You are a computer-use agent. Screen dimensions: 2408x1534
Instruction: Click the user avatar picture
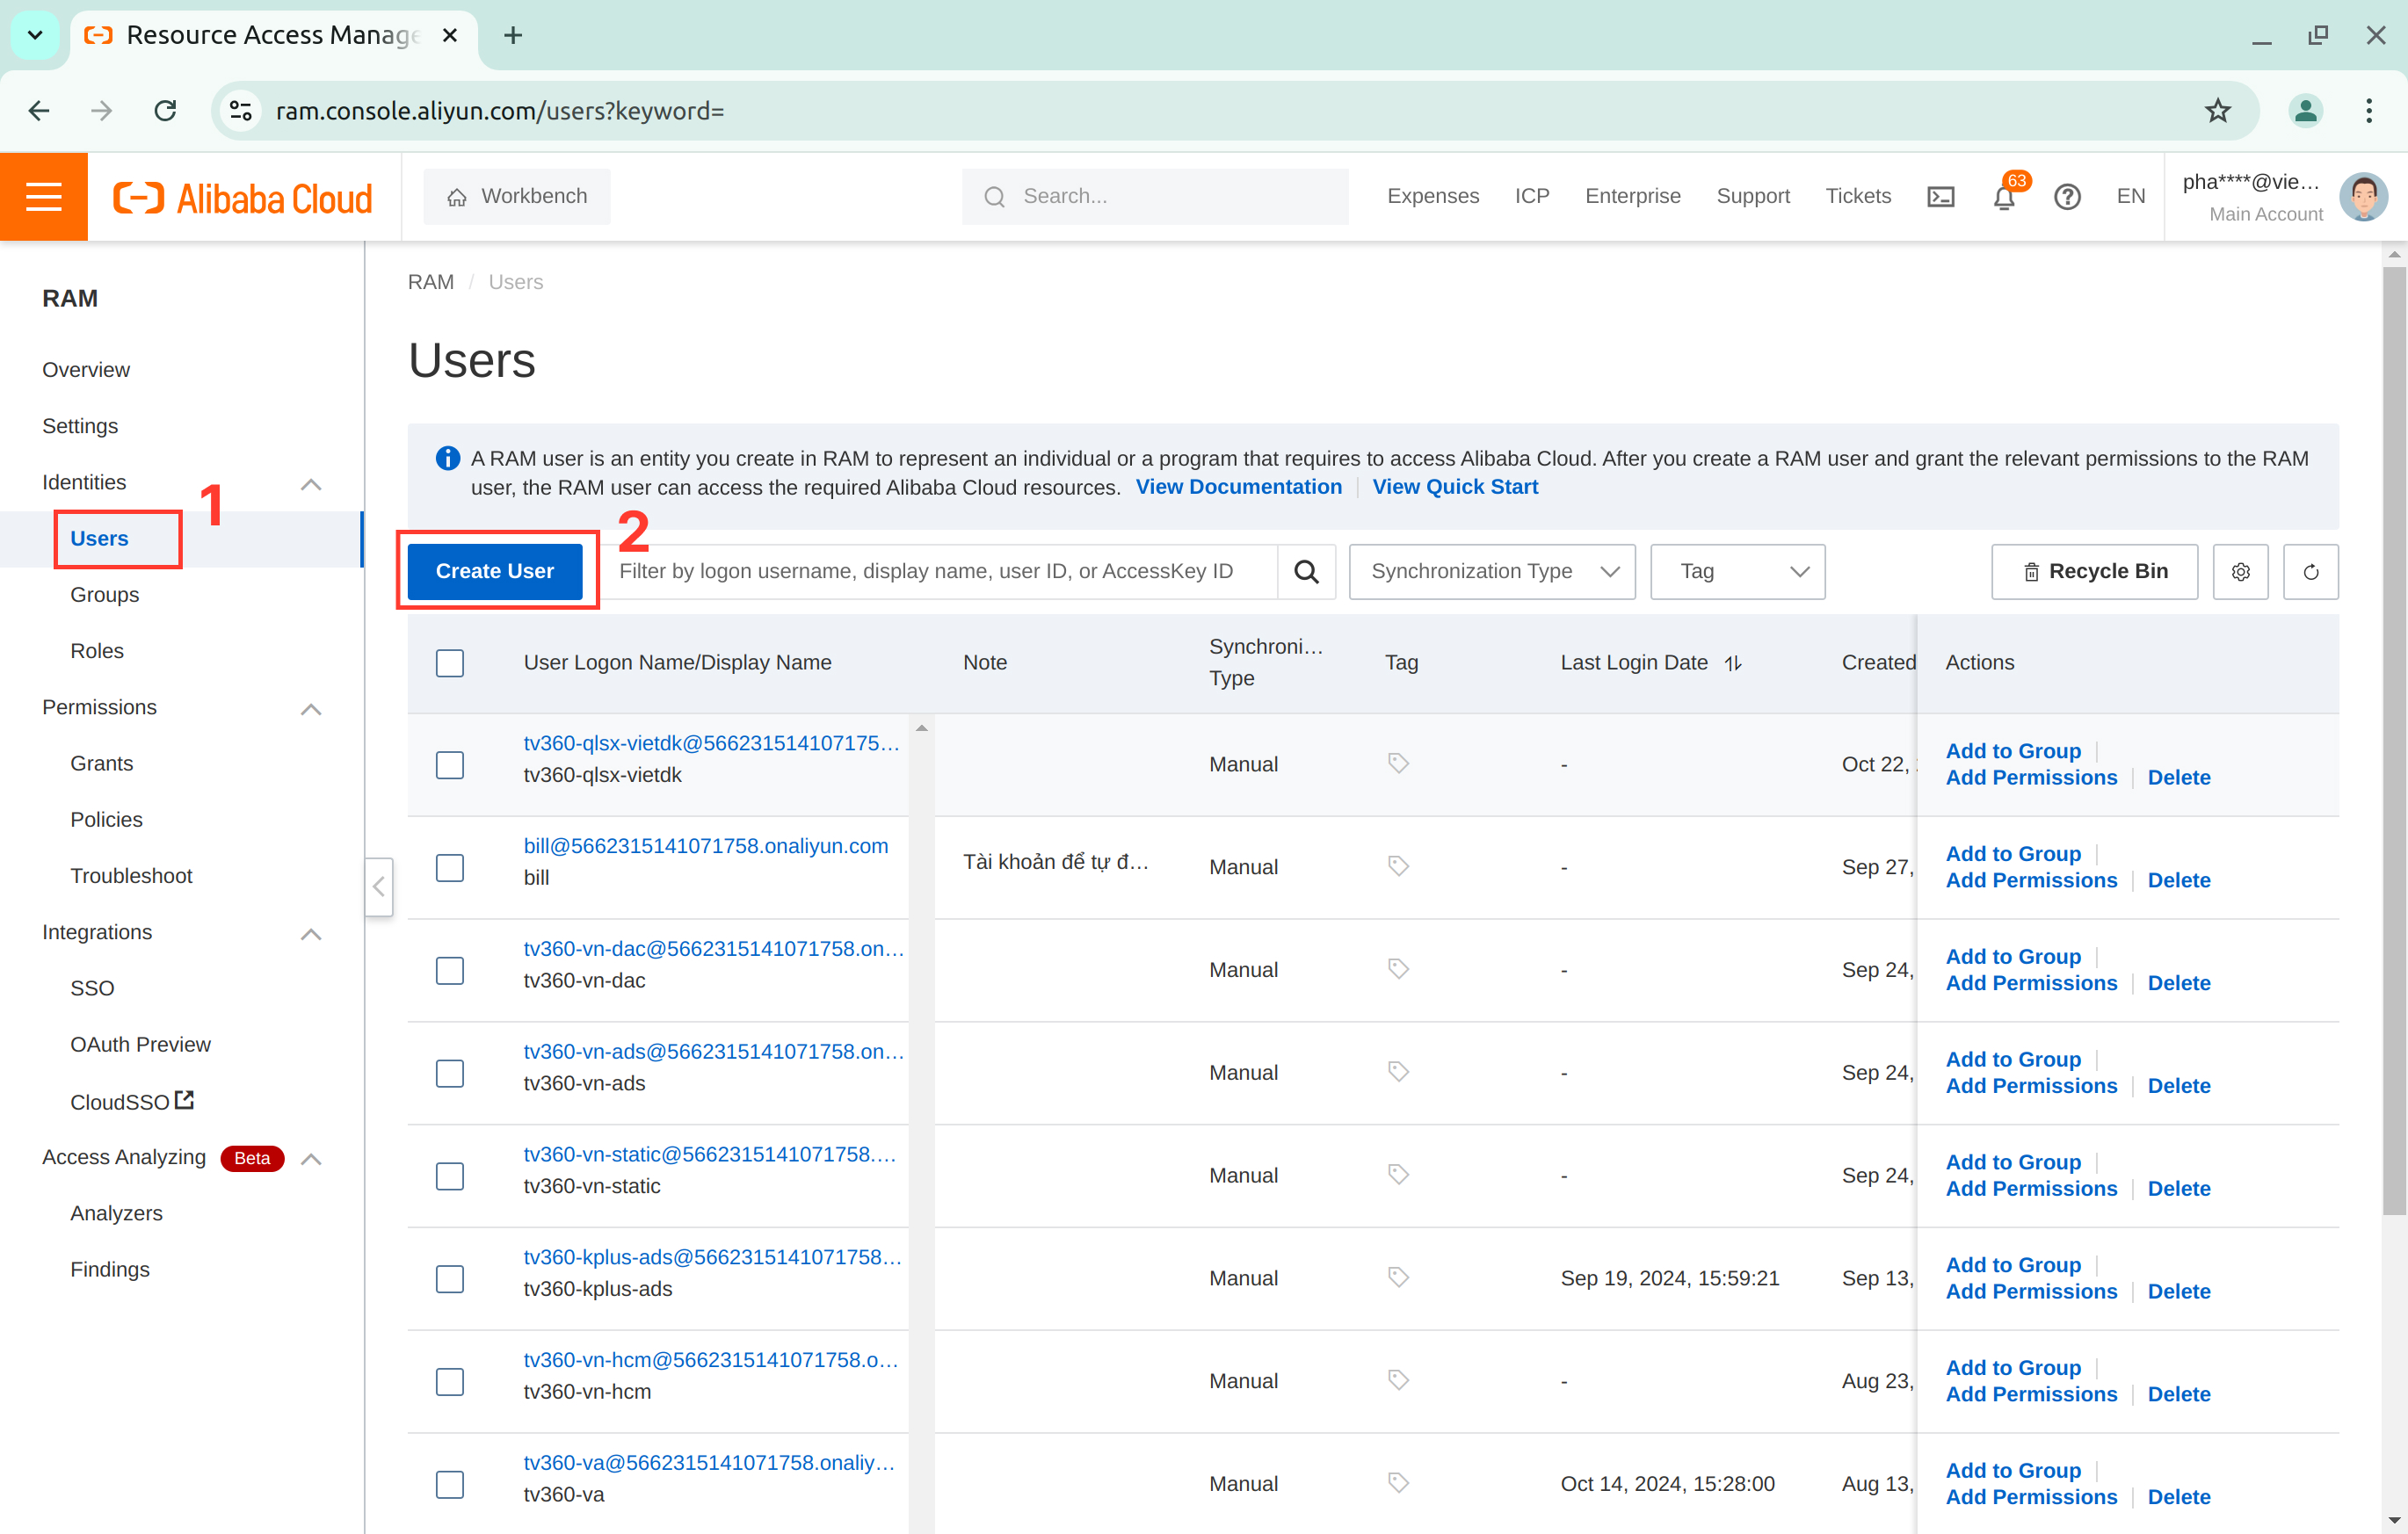coord(2363,196)
